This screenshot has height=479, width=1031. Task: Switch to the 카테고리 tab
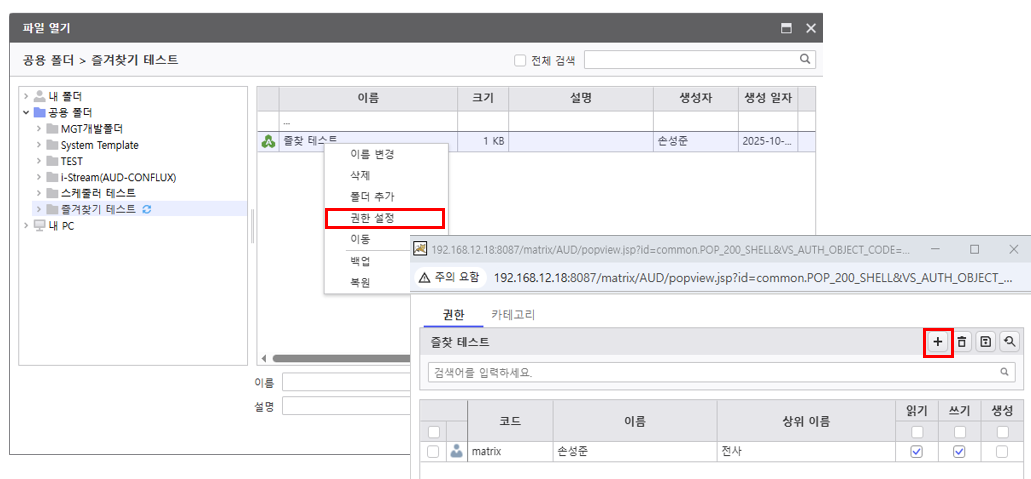(512, 314)
